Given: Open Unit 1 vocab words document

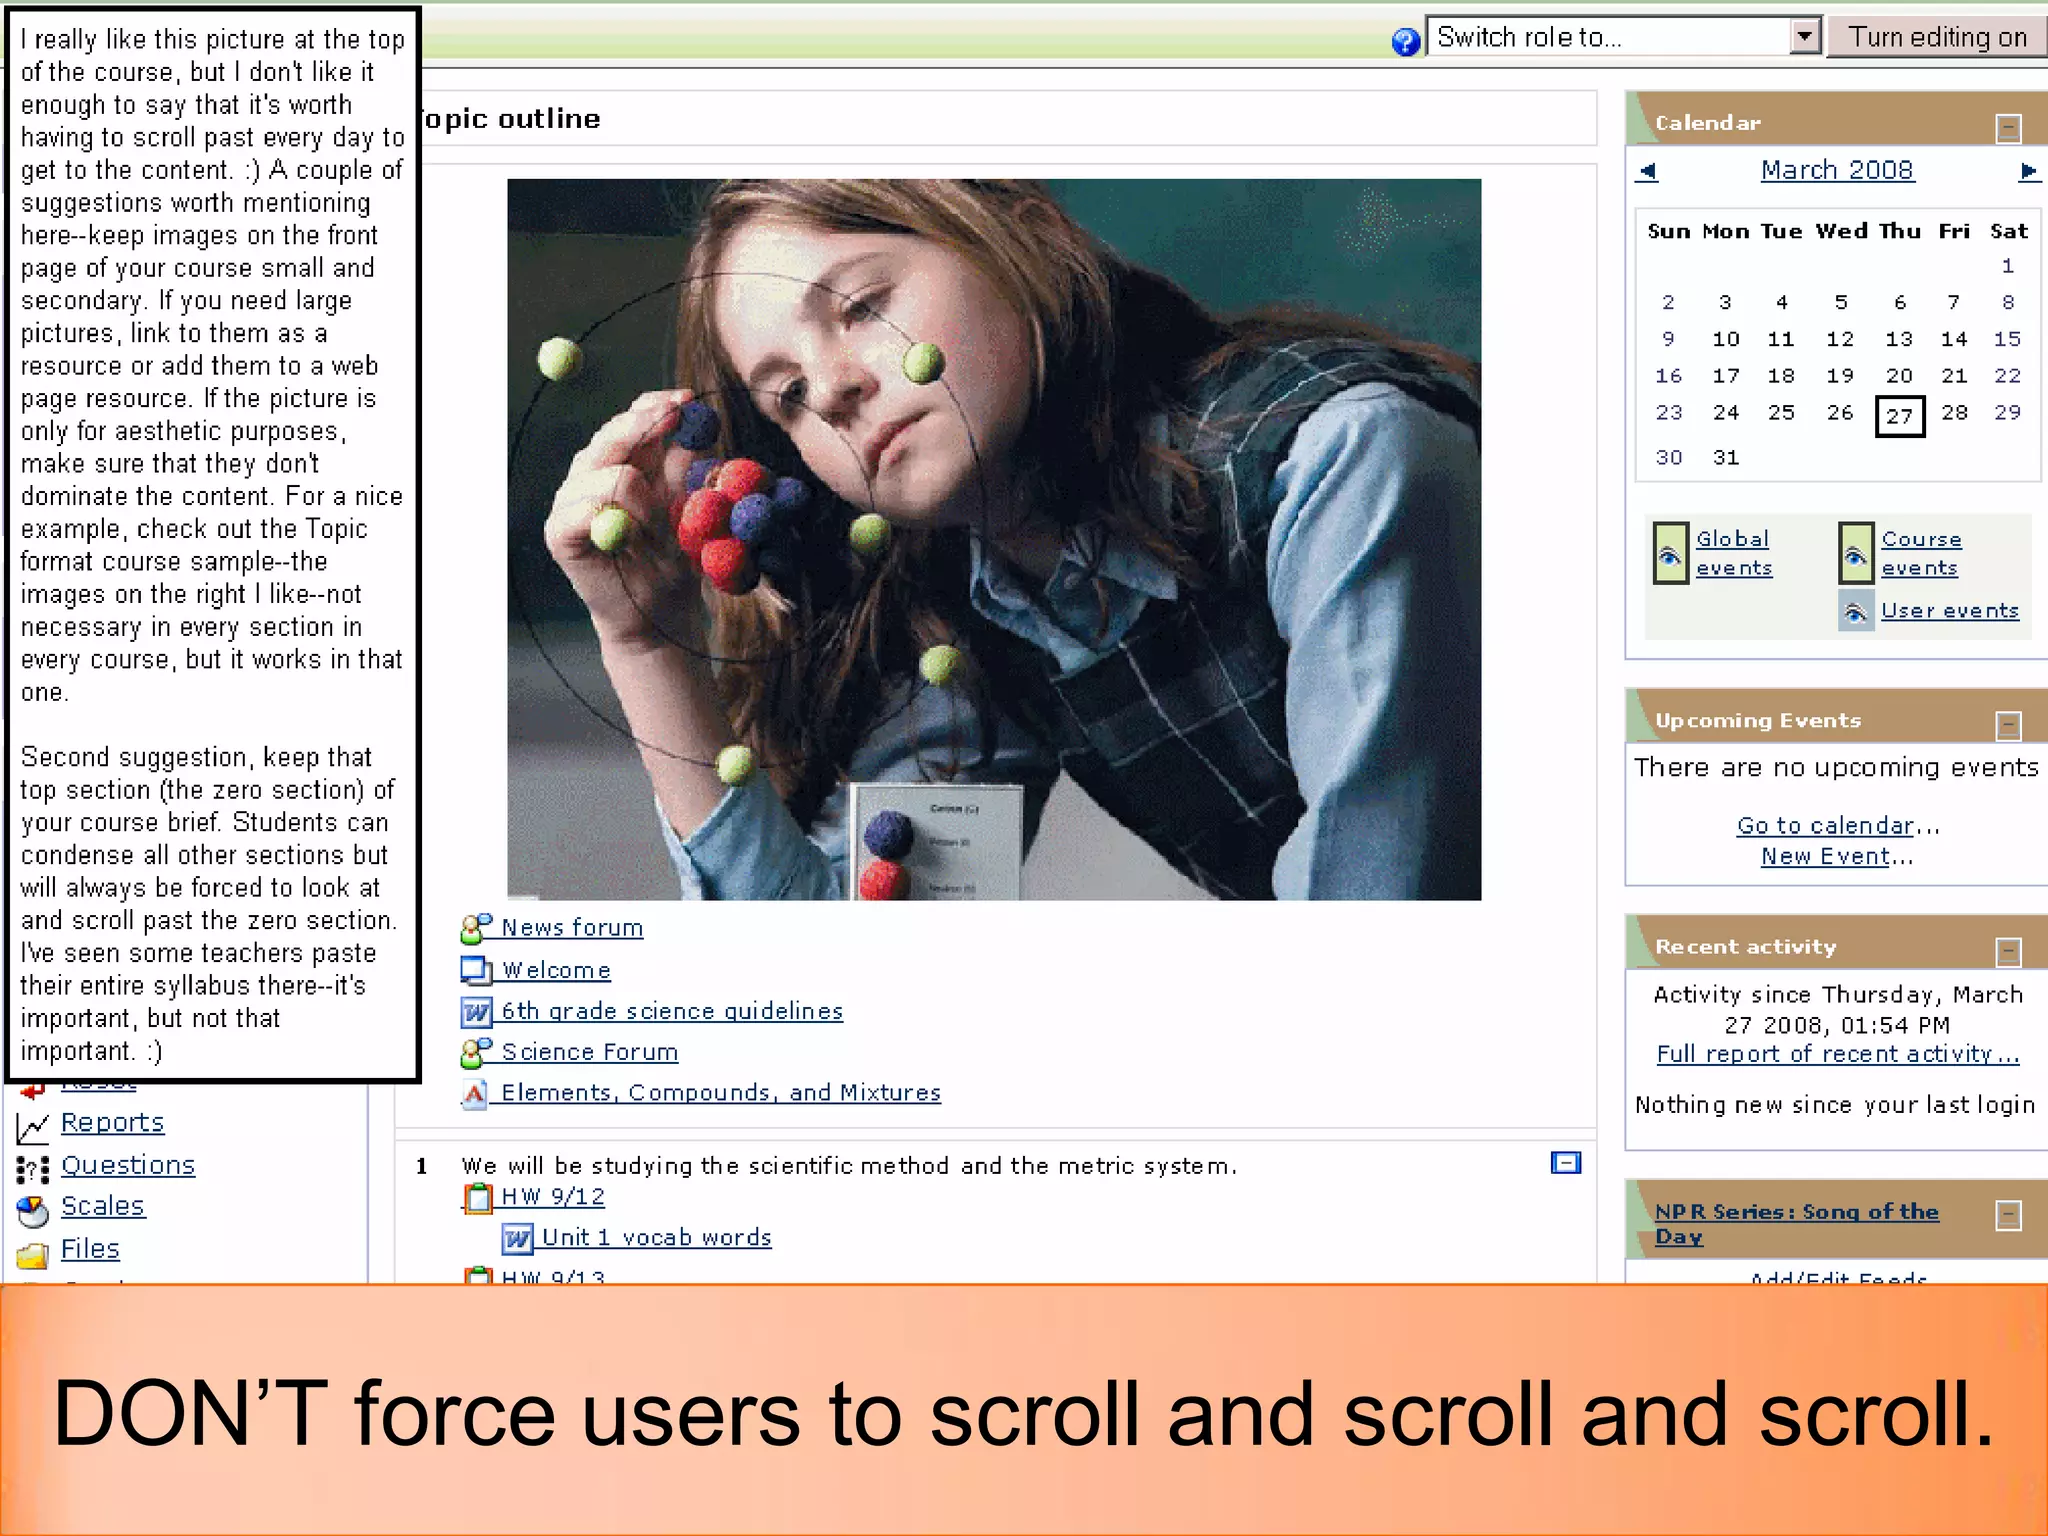Looking at the screenshot, I should tap(657, 1237).
